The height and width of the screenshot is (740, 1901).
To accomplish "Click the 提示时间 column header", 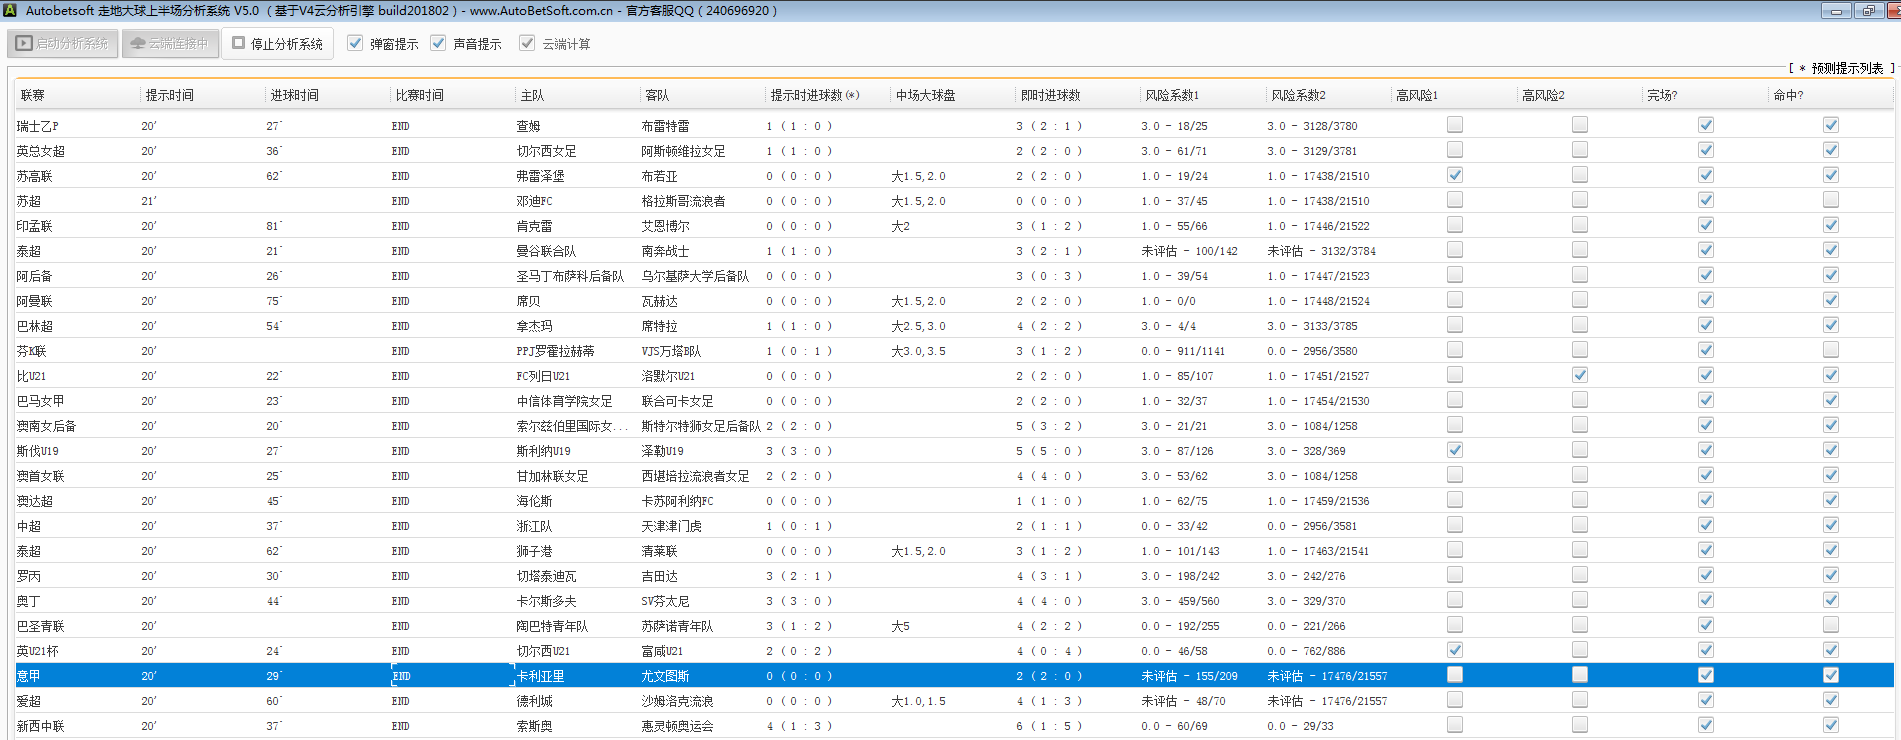I will coord(170,96).
